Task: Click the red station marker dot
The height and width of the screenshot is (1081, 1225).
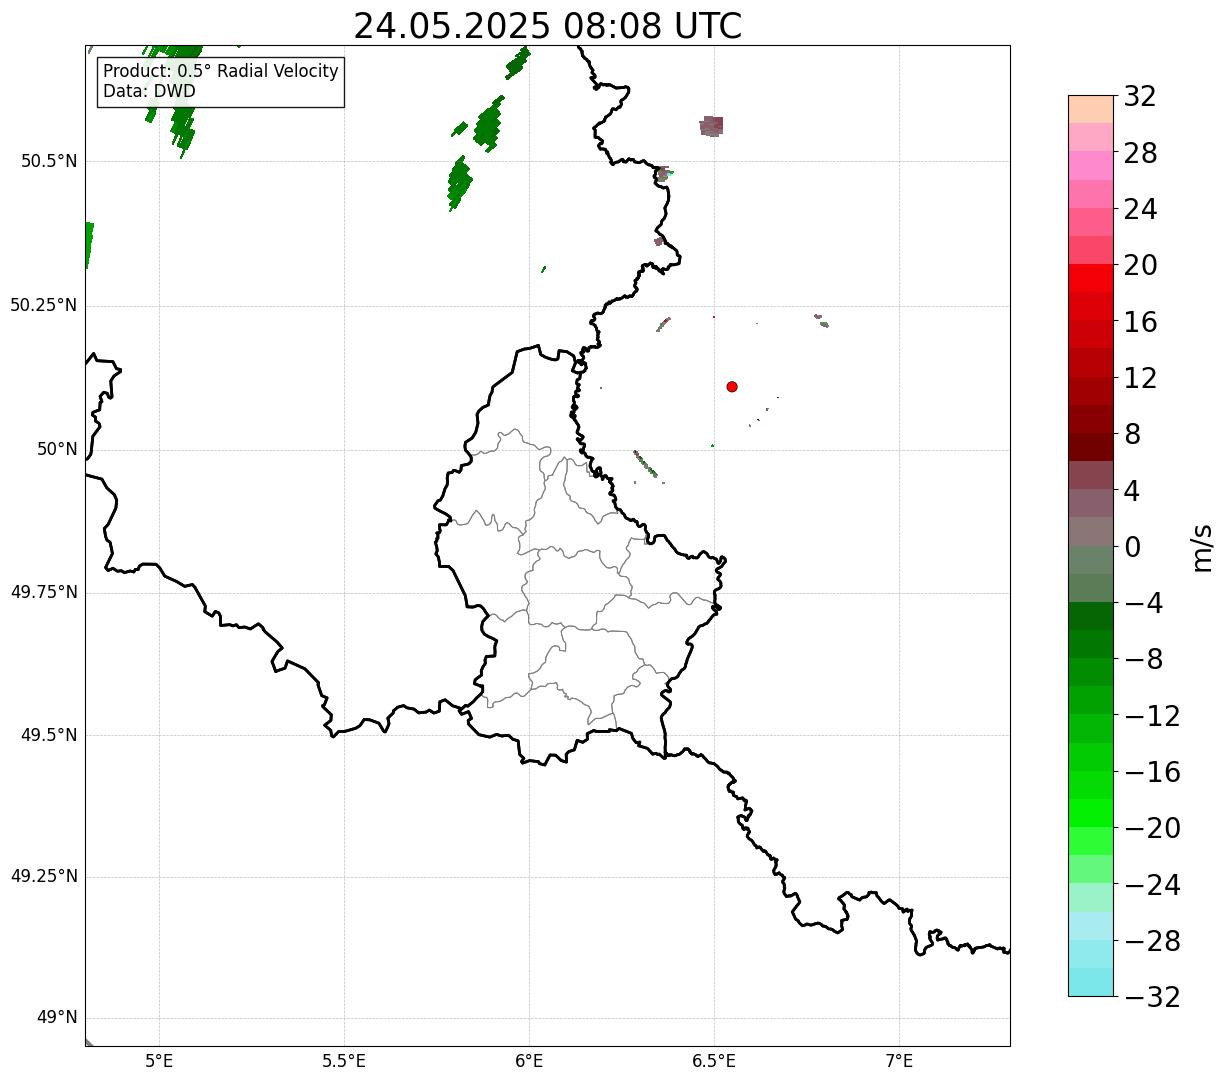Action: 732,387
